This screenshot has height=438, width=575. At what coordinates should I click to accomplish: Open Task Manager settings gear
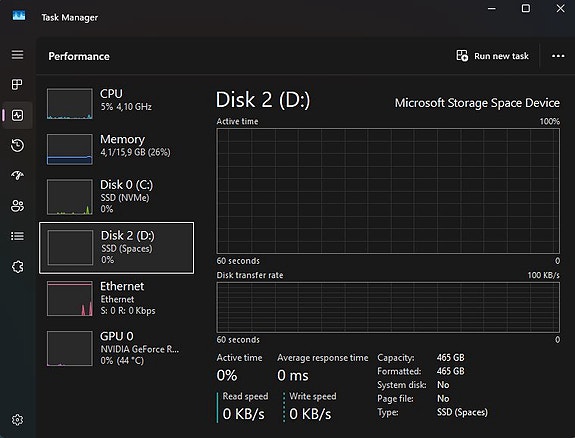coord(17,419)
